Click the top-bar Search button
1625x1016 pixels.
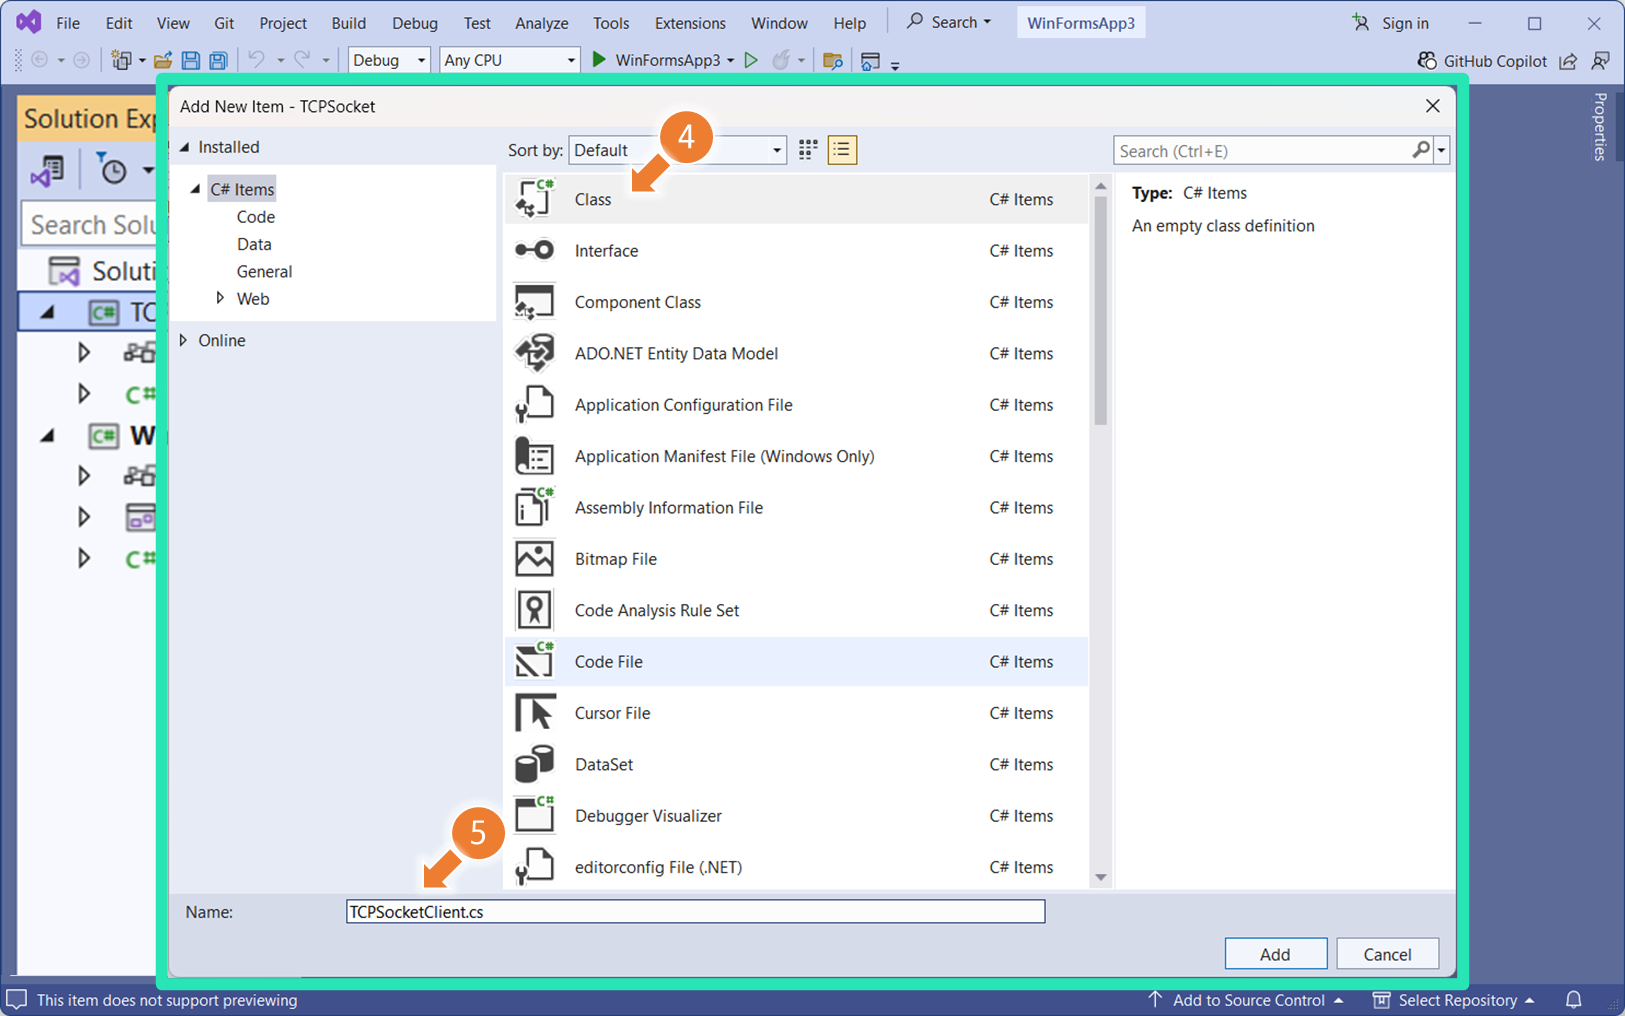click(x=948, y=22)
